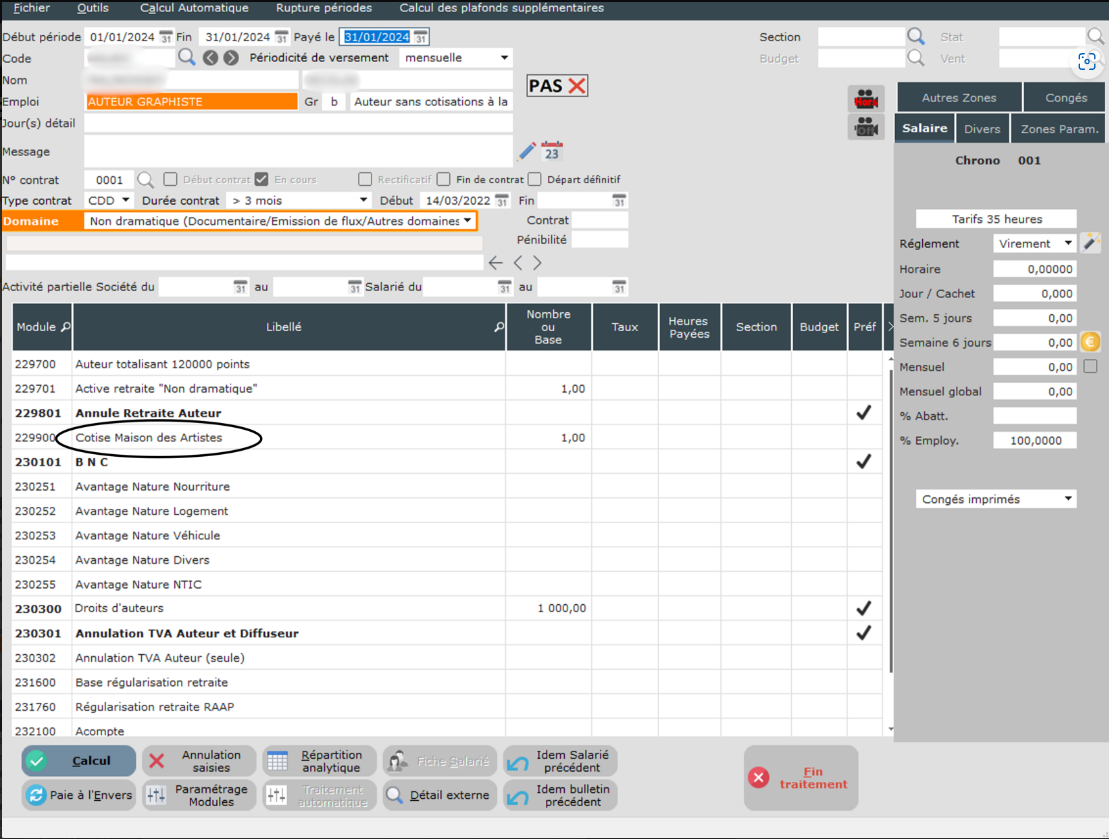Click the red X next to PAS
The height and width of the screenshot is (839, 1109).
(x=577, y=86)
